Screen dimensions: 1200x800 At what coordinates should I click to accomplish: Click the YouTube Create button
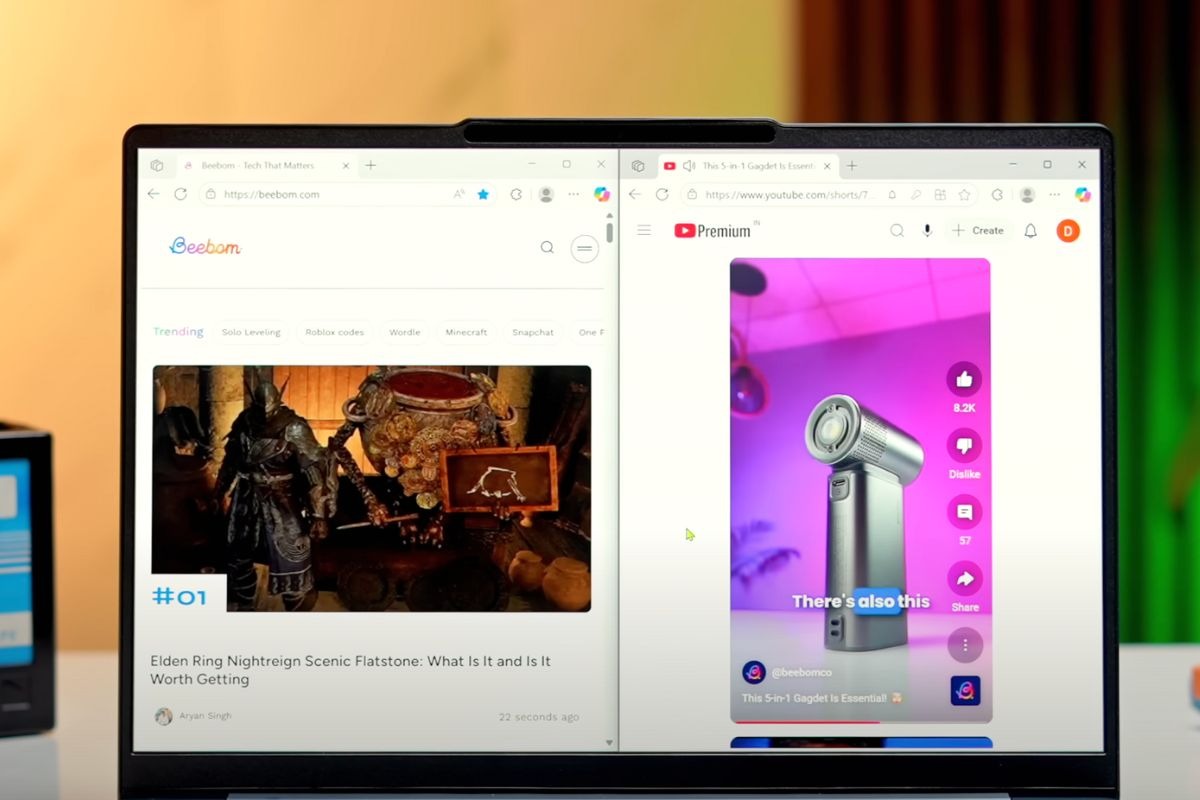(x=978, y=230)
